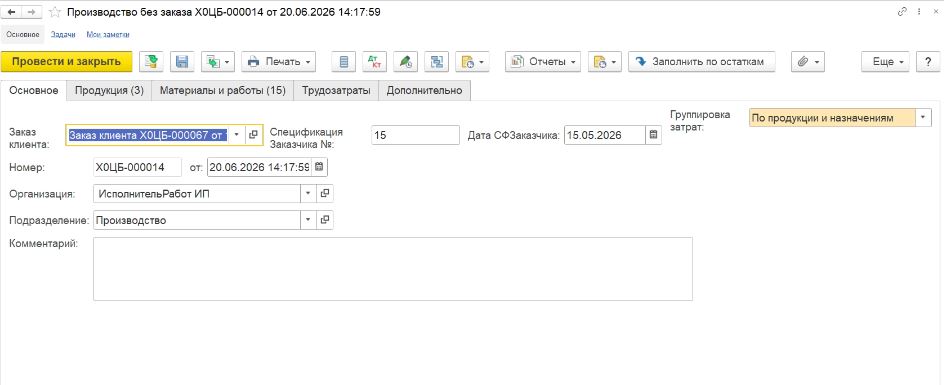Open selected Заказ клиента record icon
The image size is (944, 385).
pyautogui.click(x=253, y=135)
